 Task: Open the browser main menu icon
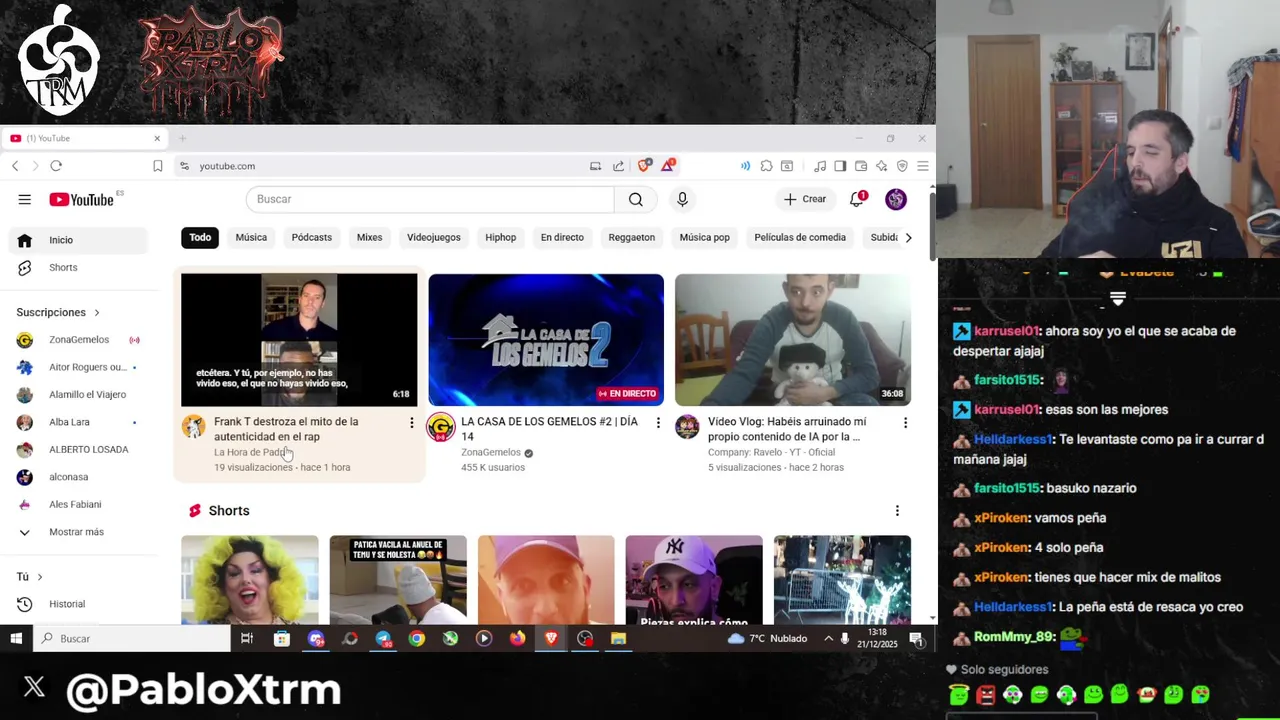(x=923, y=166)
